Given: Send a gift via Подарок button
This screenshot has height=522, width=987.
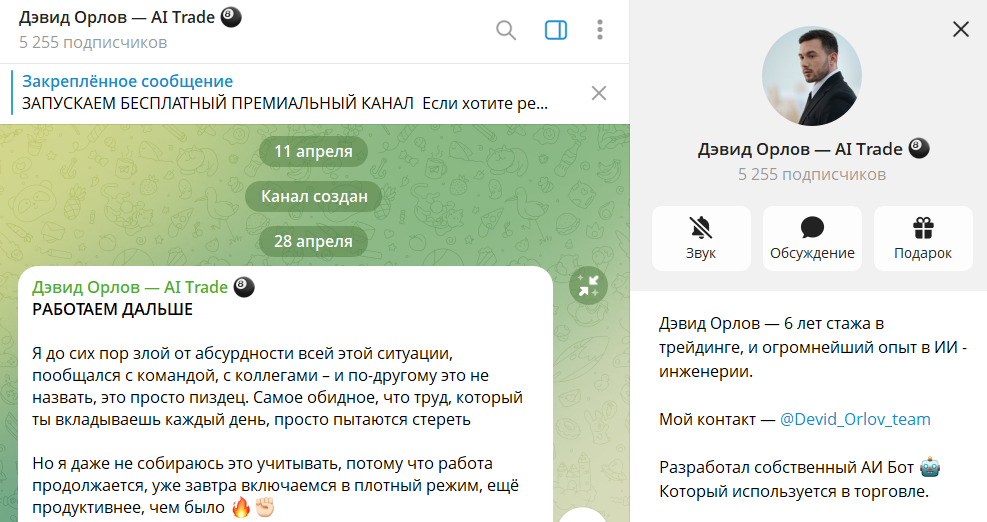Looking at the screenshot, I should click(923, 238).
